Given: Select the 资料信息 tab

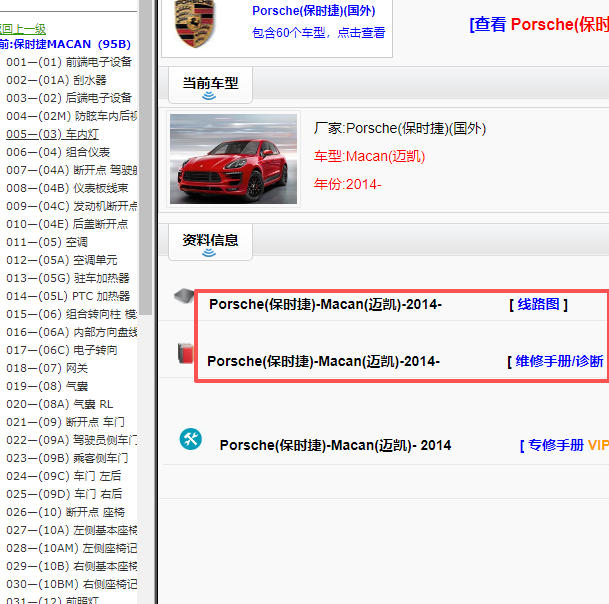Looking at the screenshot, I should (210, 242).
